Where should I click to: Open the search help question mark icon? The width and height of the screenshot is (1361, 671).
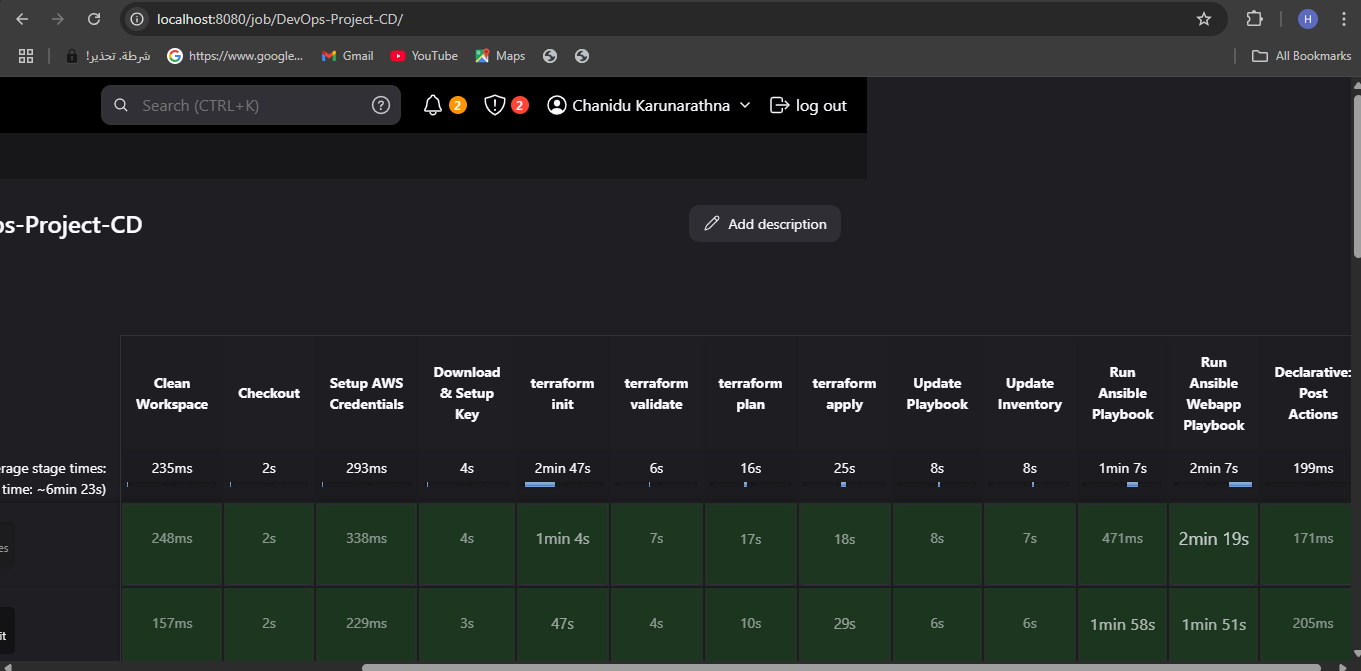381,105
